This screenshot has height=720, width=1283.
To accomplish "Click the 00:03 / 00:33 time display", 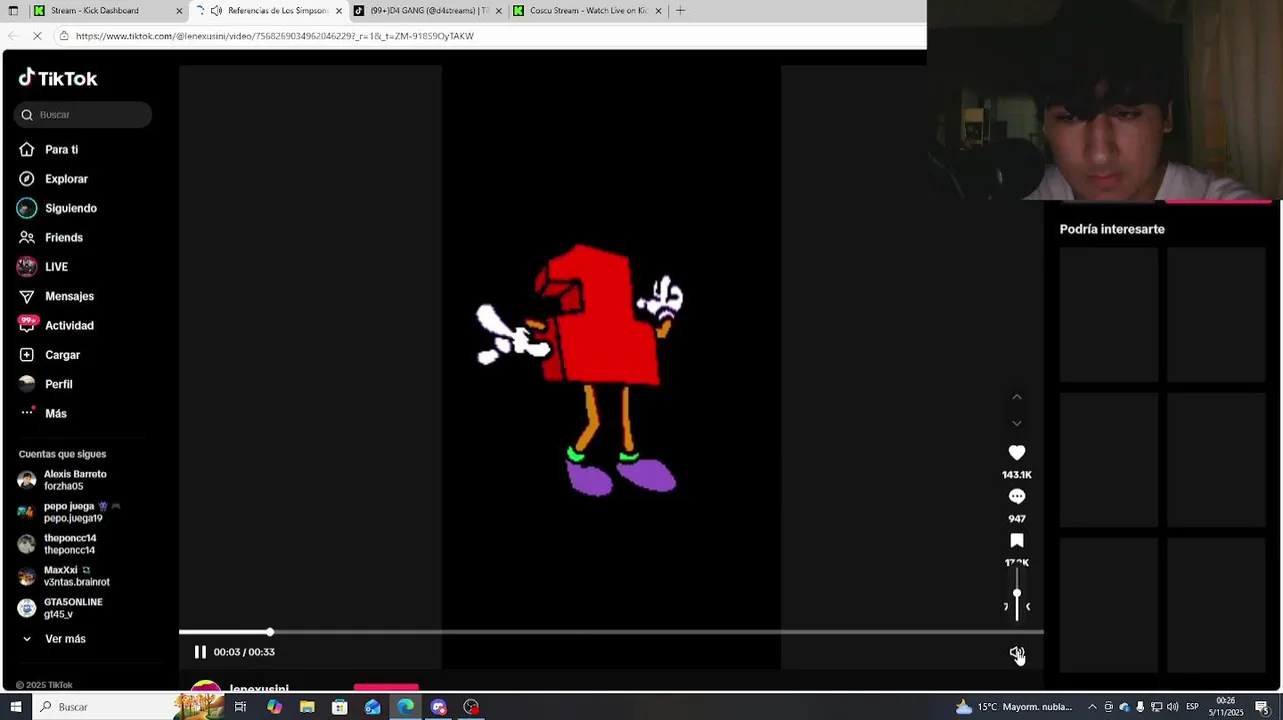I will pyautogui.click(x=244, y=652).
